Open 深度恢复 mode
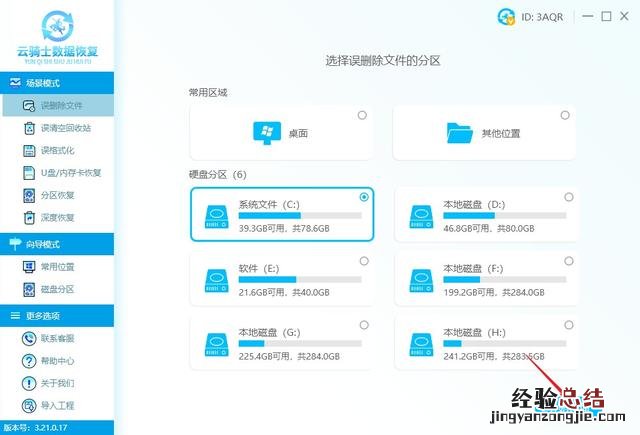Viewport: 640px width, 435px height. pos(58,218)
